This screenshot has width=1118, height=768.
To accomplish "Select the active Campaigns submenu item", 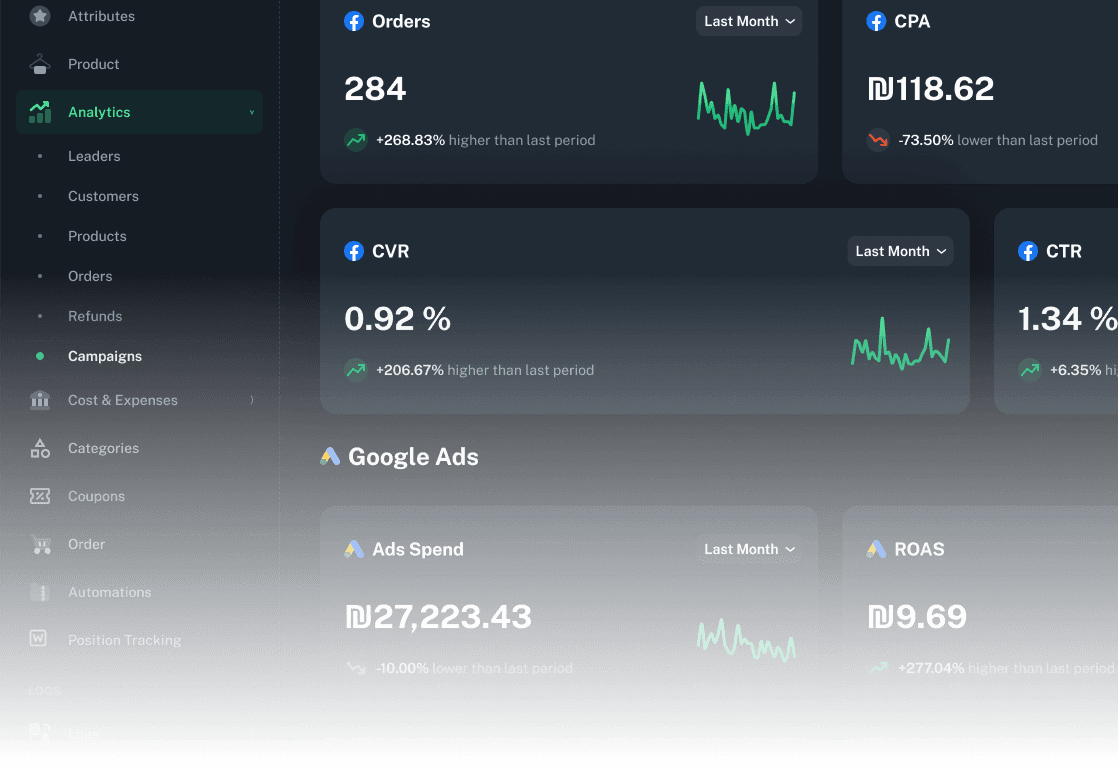I will click(105, 356).
